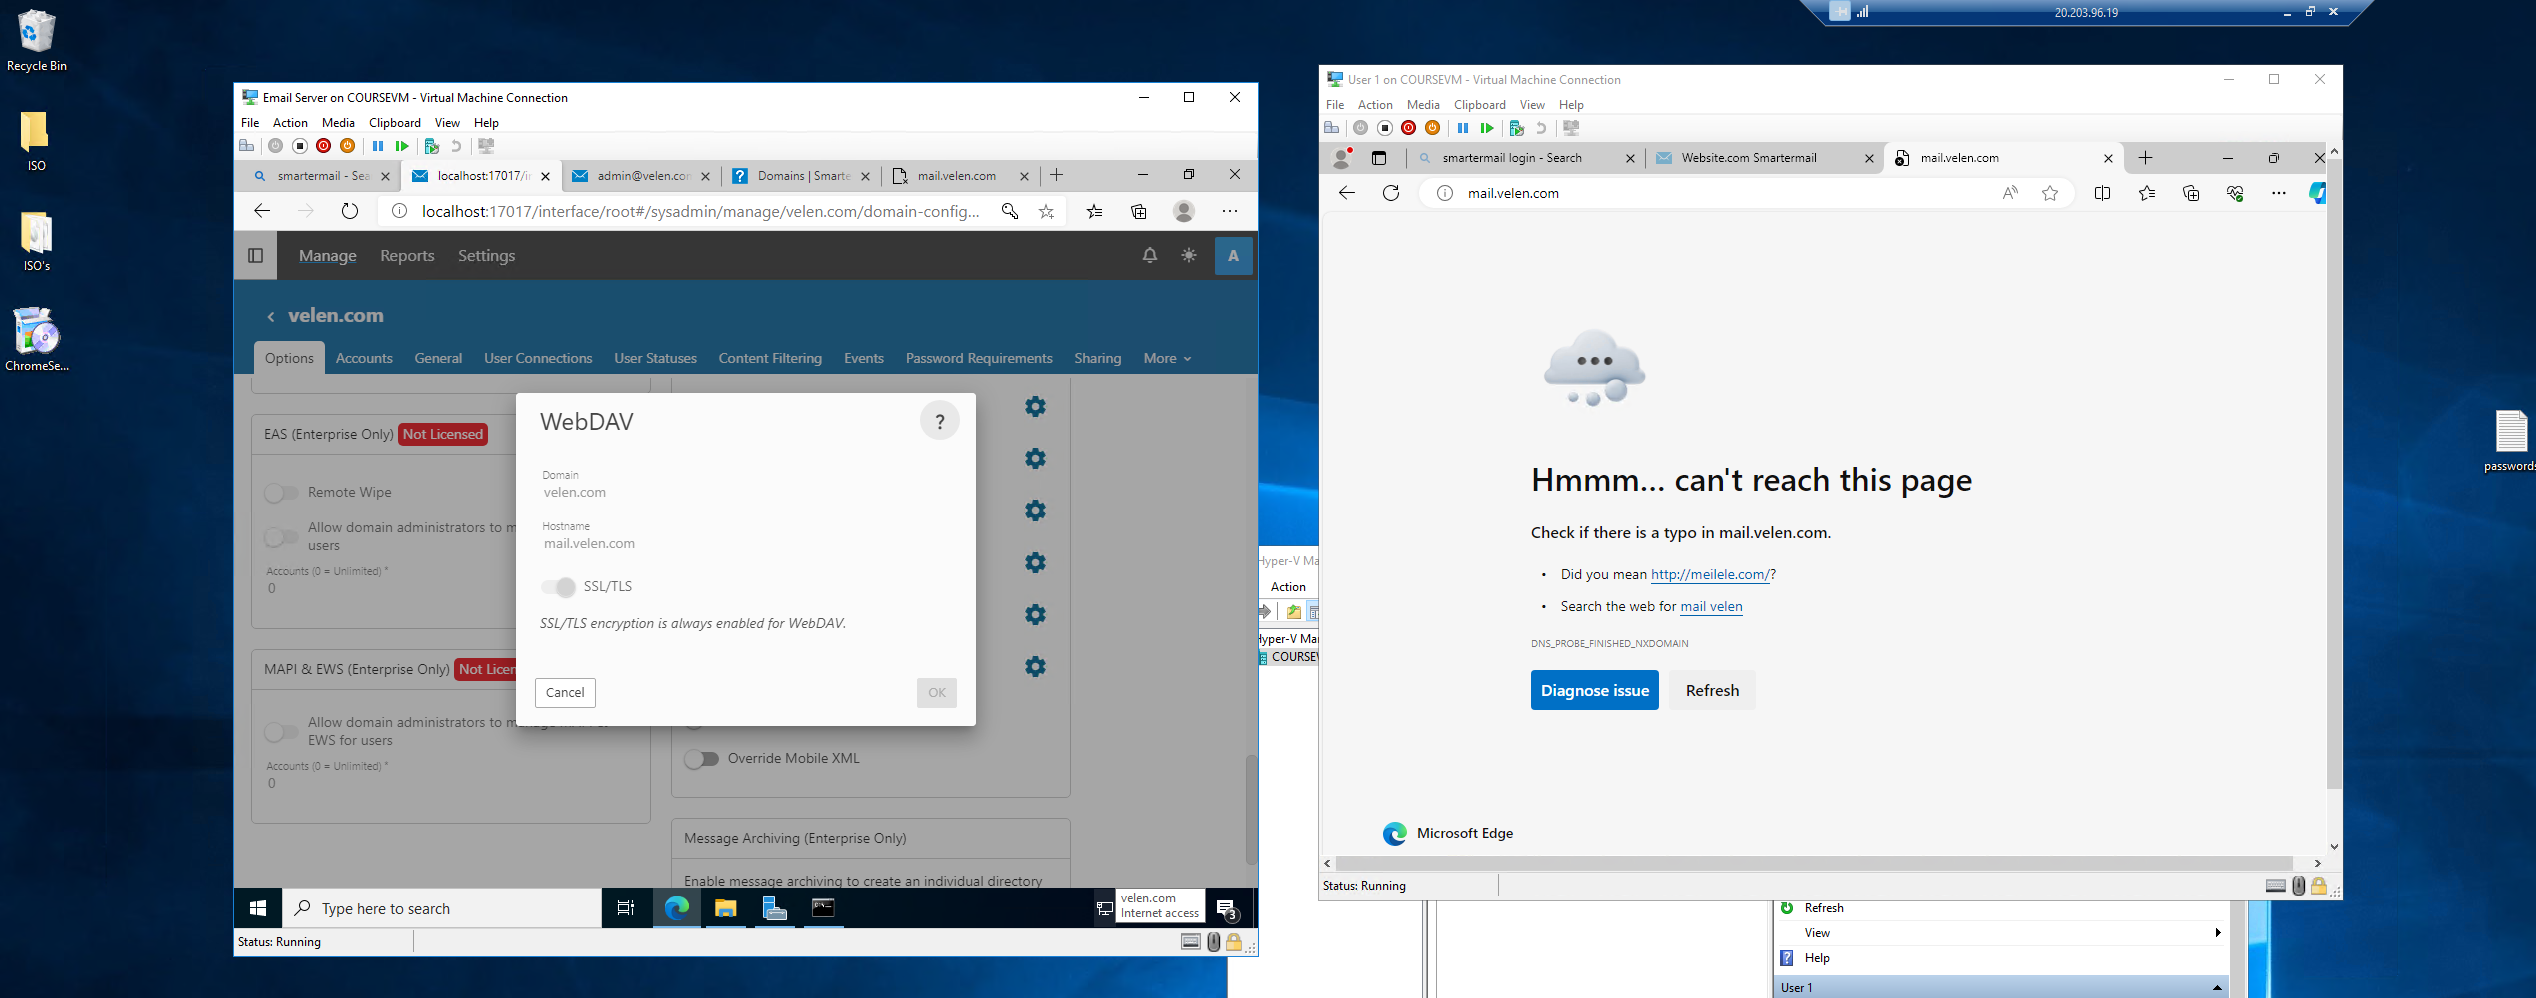Image resolution: width=2536 pixels, height=998 pixels.
Task: Click the WebDAV help question mark icon
Action: (939, 422)
